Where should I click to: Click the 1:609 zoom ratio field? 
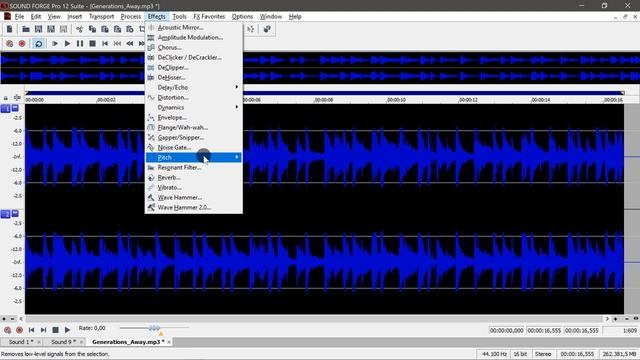(x=620, y=331)
